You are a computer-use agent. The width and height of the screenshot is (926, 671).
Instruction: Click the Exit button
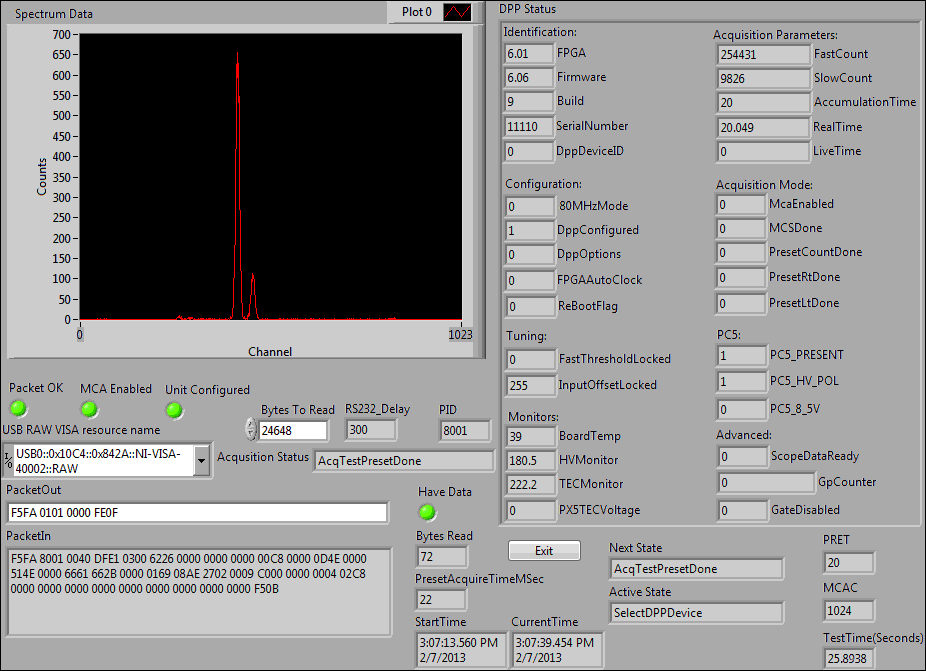pos(544,550)
